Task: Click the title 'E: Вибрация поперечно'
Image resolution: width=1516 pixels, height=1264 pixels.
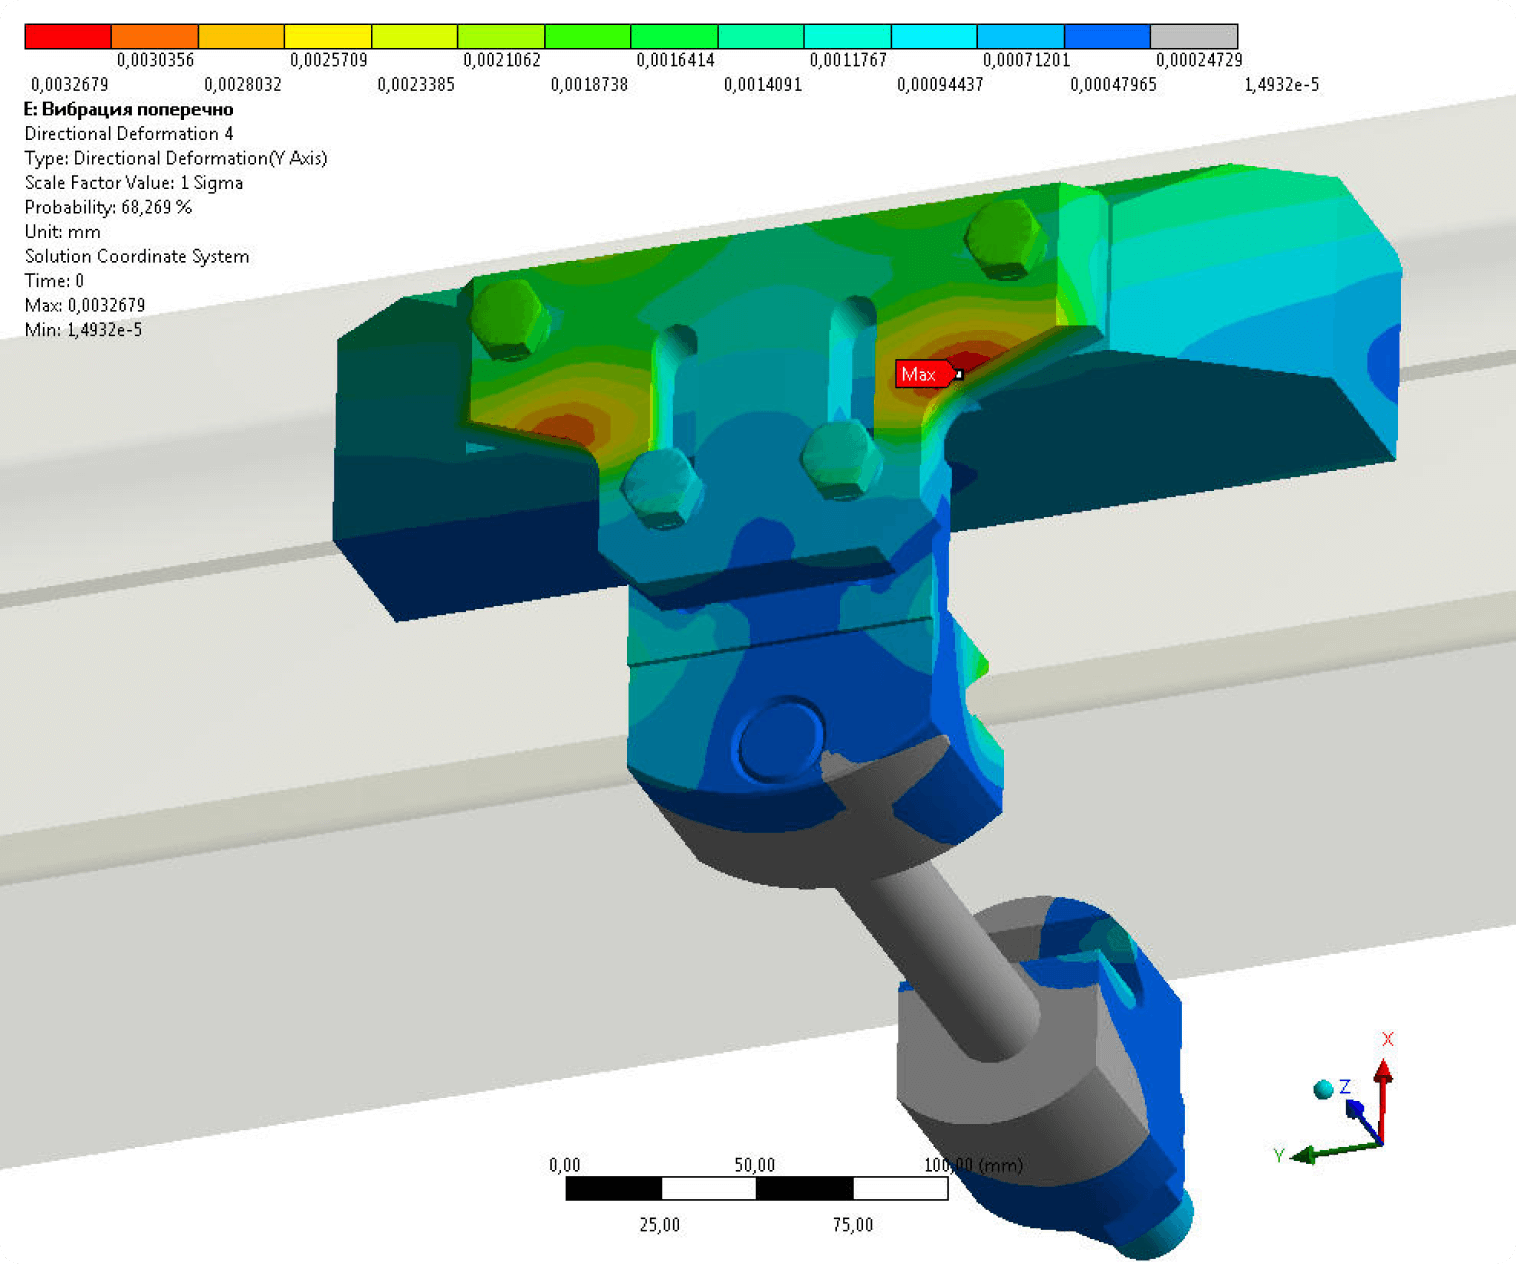Action: (x=128, y=110)
